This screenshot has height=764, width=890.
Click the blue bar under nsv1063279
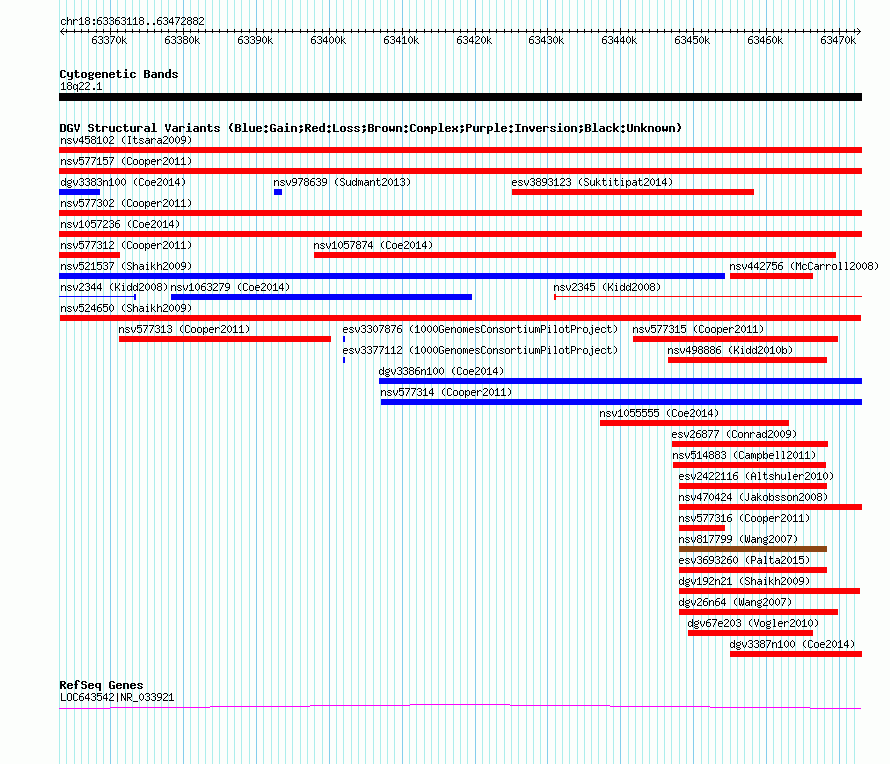pos(321,297)
